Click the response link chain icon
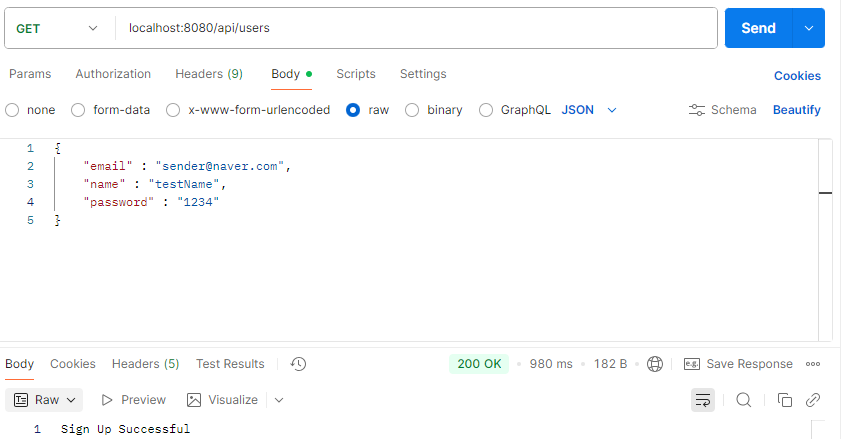The height and width of the screenshot is (439, 854). [x=813, y=400]
